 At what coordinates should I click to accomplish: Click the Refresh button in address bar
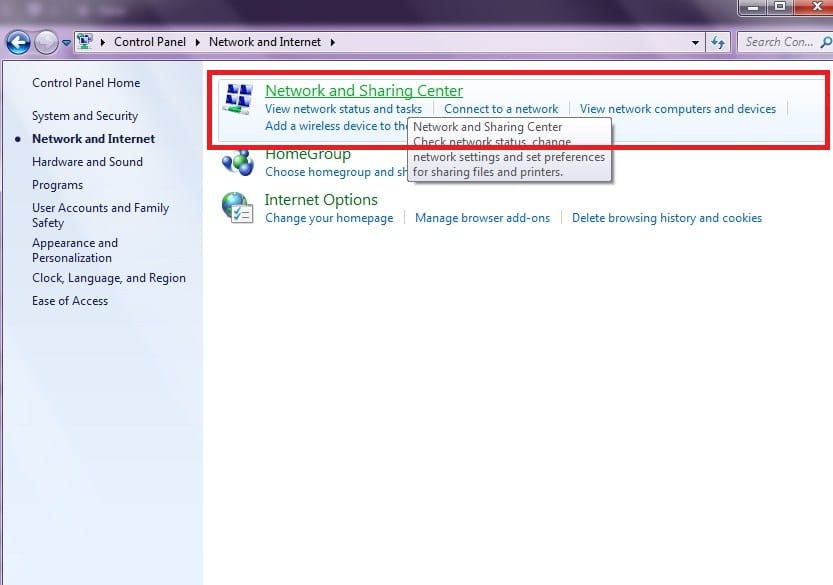[718, 43]
